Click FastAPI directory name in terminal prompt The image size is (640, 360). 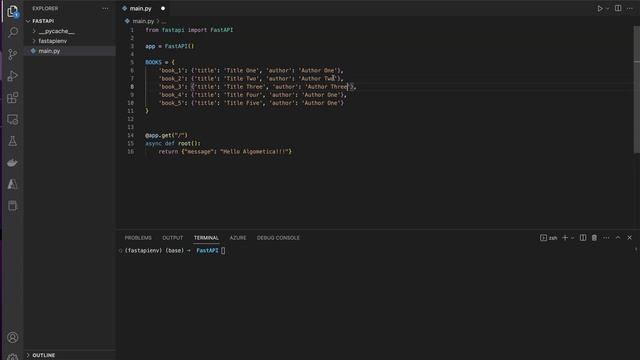[207, 251]
